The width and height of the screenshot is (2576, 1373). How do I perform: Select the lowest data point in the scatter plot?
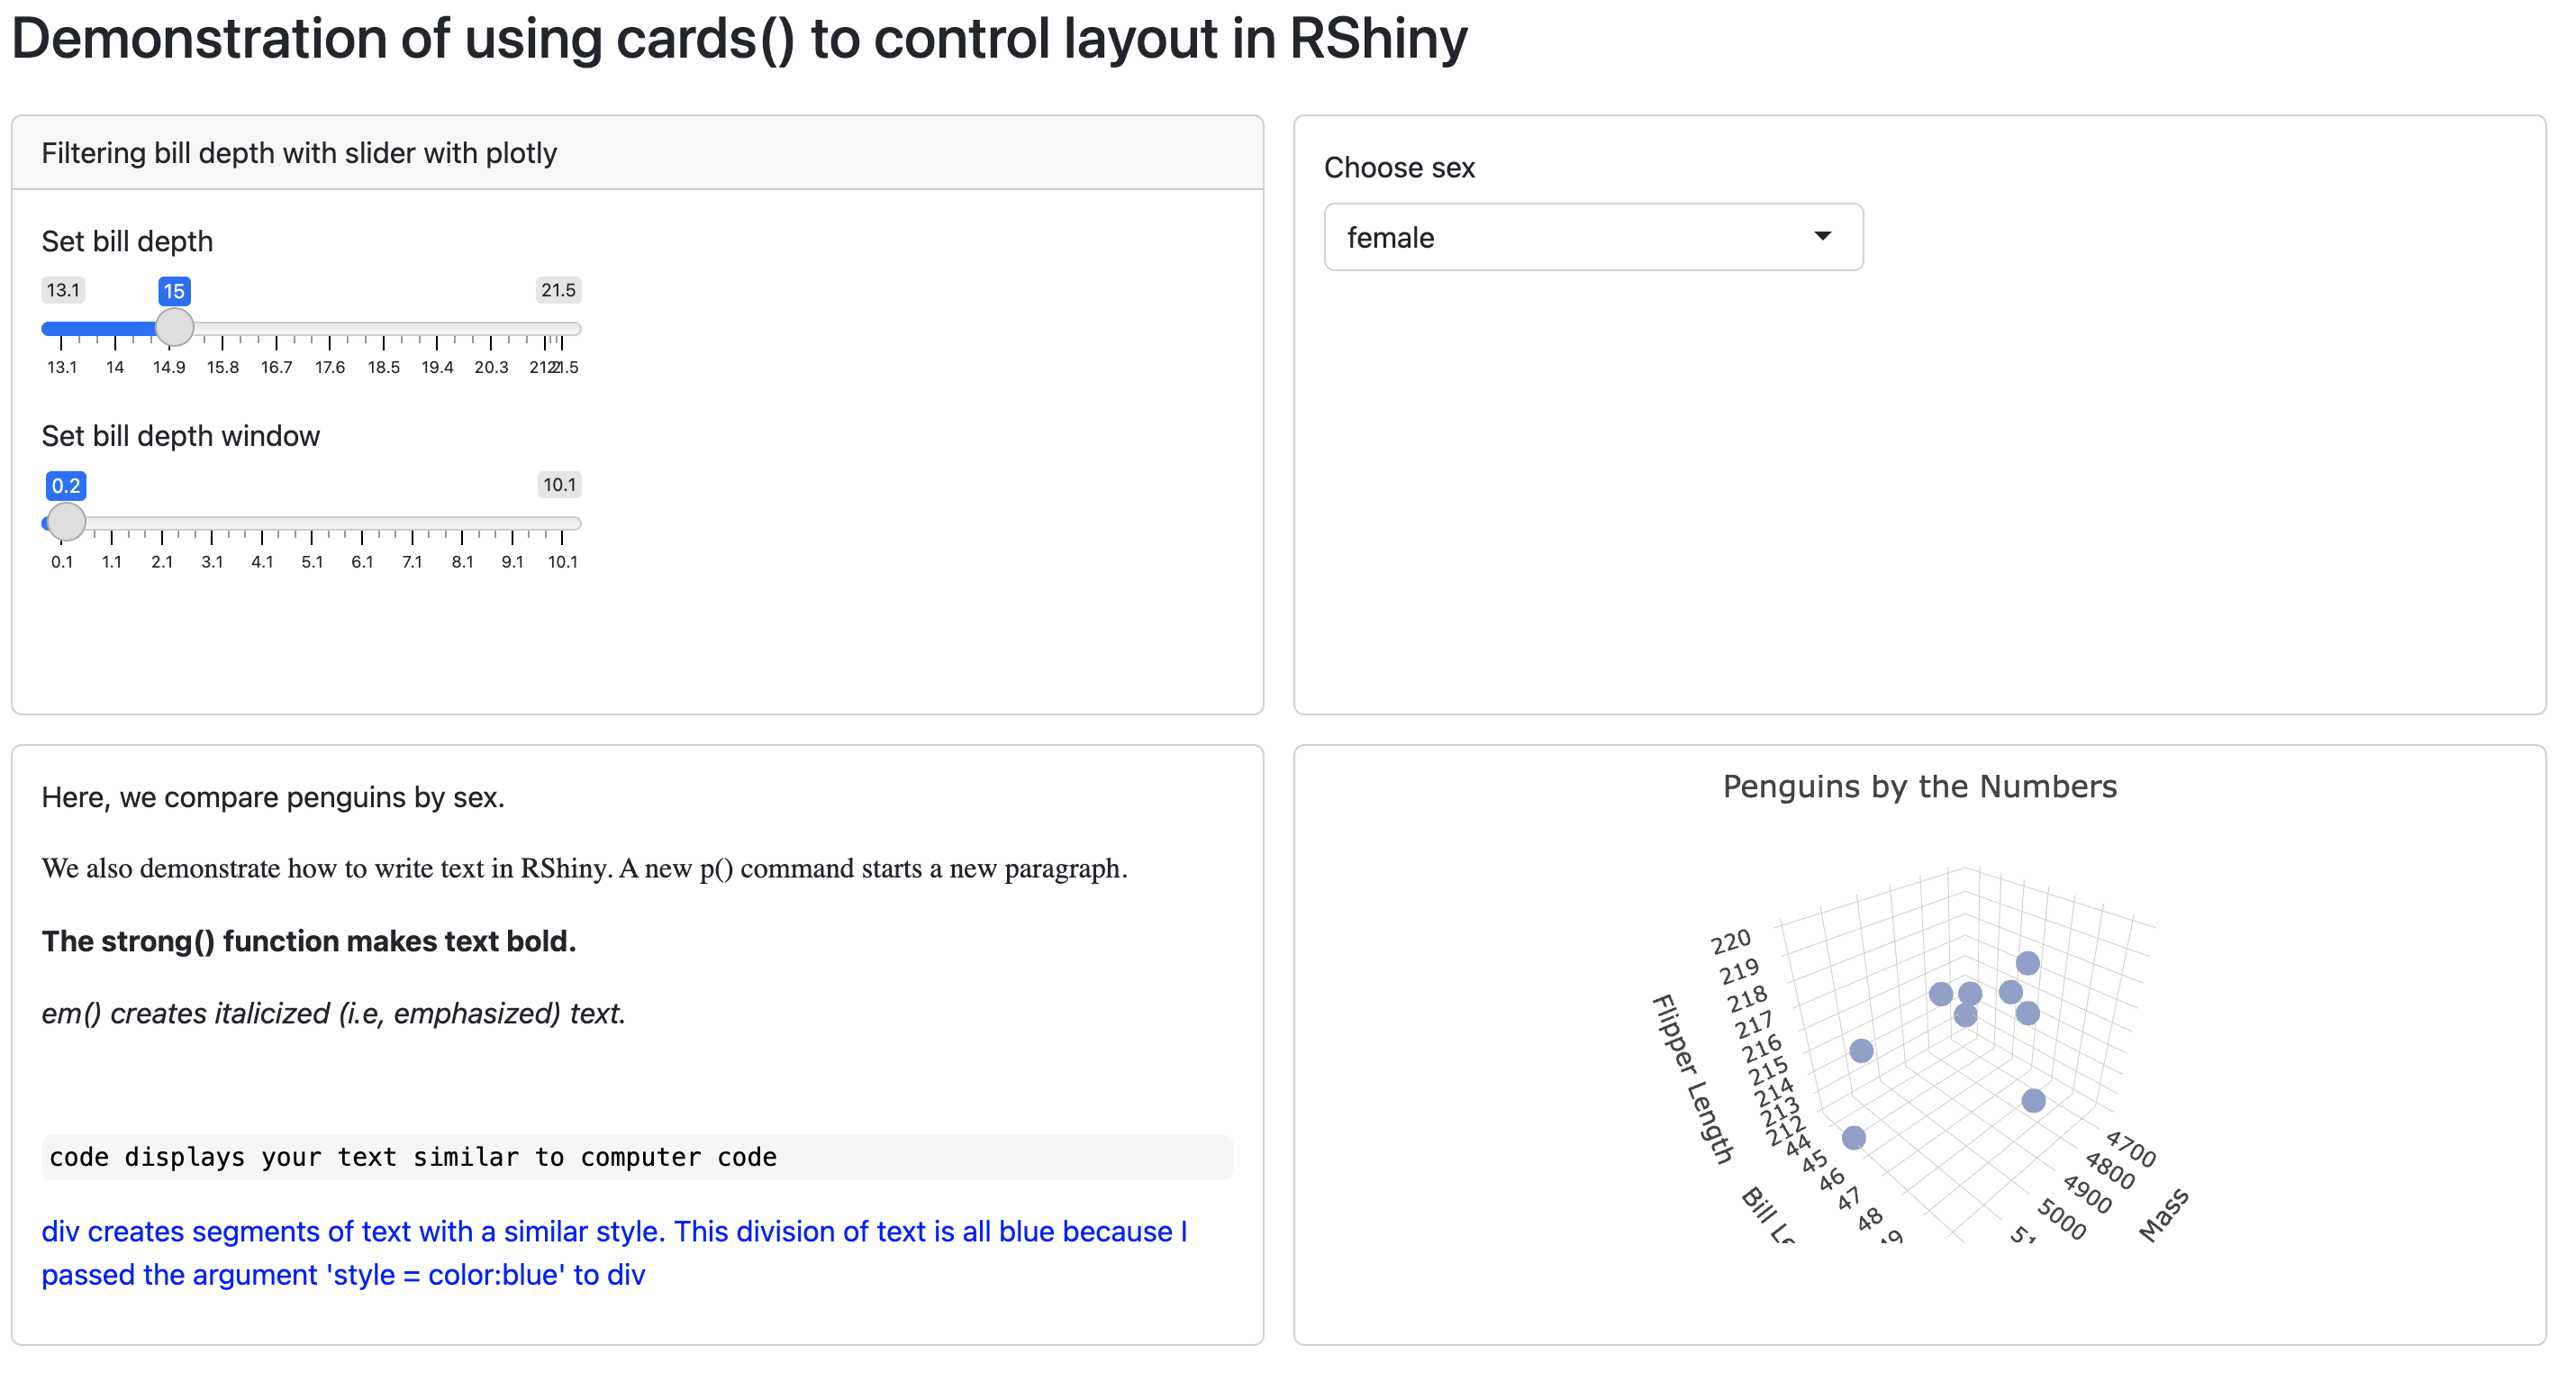point(1853,1138)
